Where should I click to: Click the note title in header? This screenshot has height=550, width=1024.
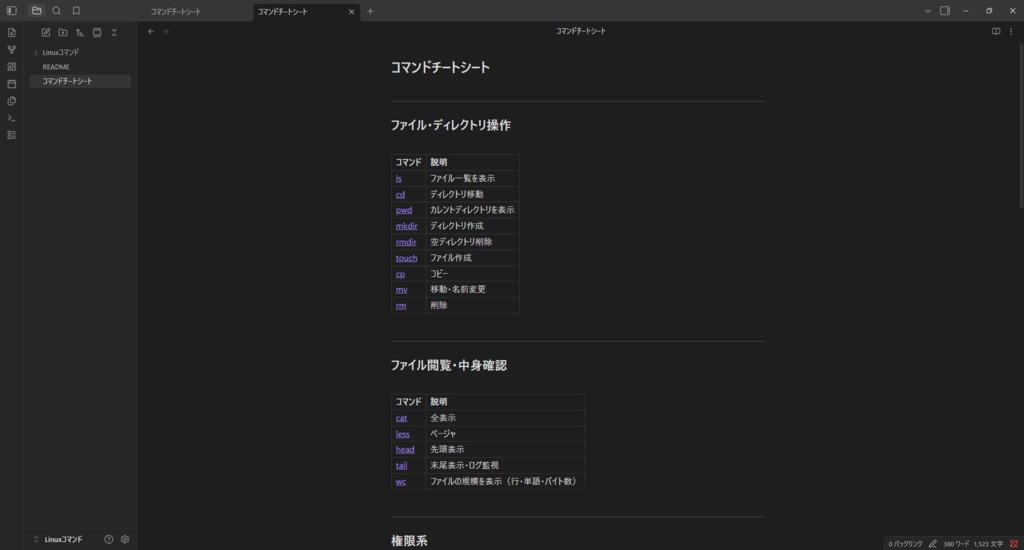click(581, 31)
